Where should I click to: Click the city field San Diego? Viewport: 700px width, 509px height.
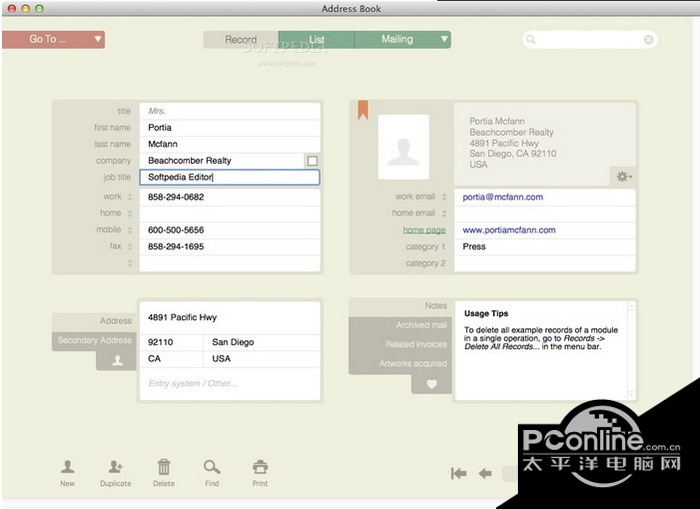point(262,342)
